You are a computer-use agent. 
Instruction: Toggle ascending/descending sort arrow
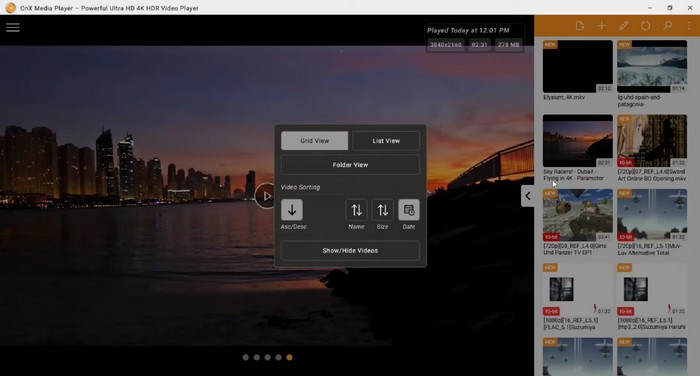tap(292, 210)
